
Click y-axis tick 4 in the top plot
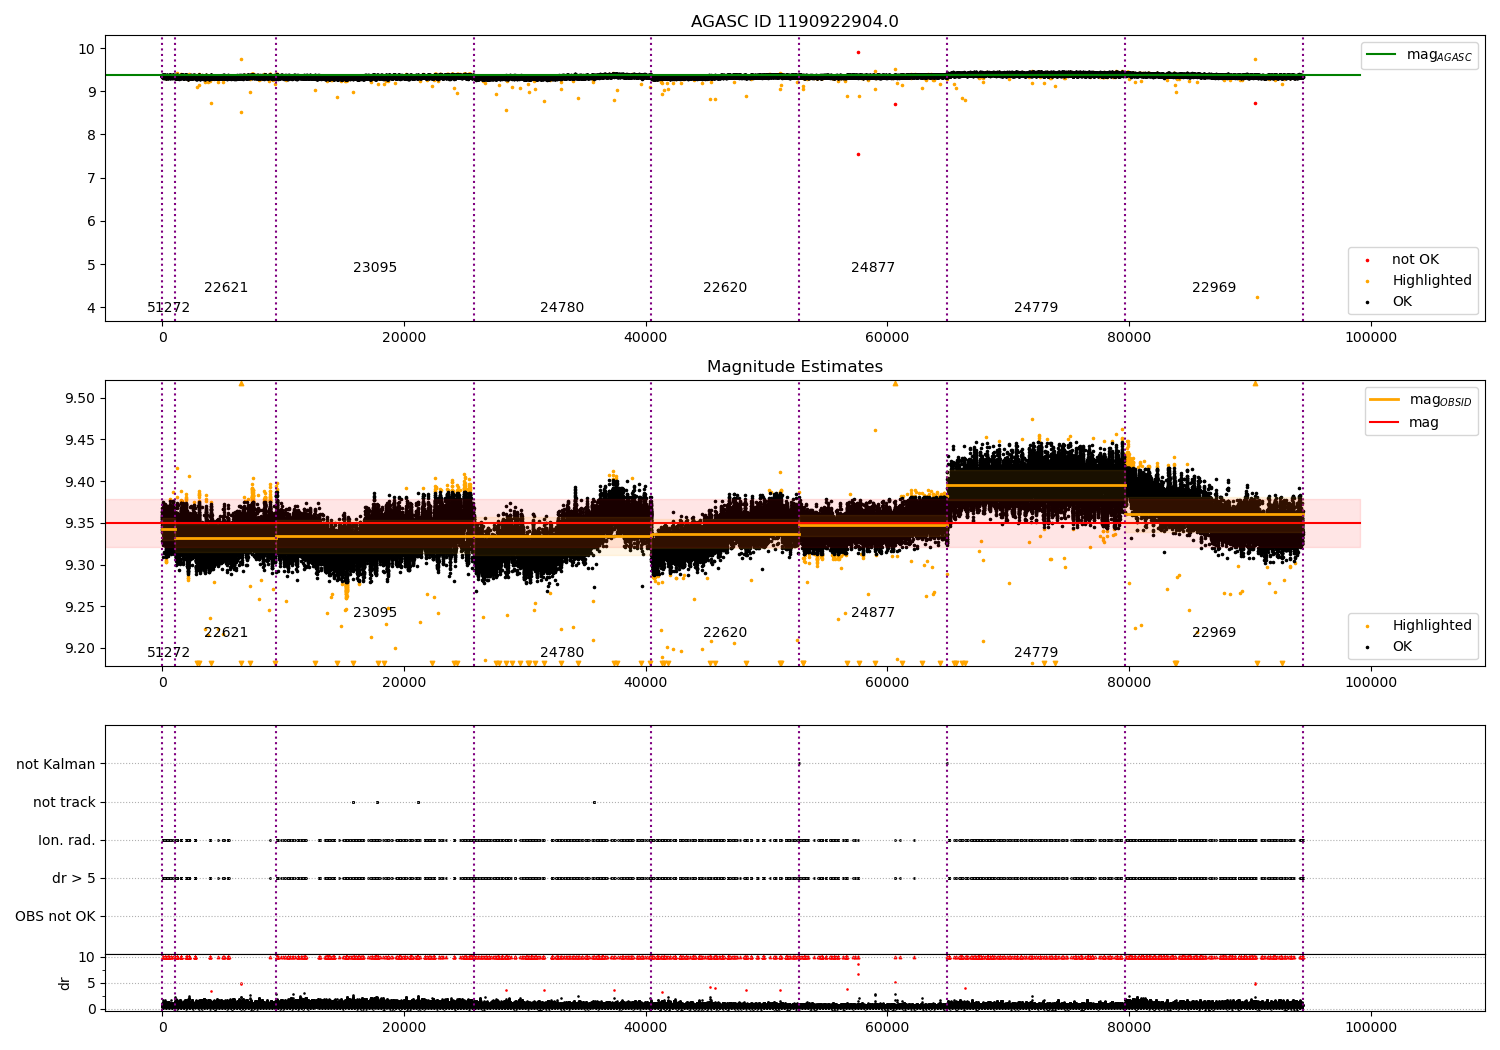pyautogui.click(x=91, y=309)
